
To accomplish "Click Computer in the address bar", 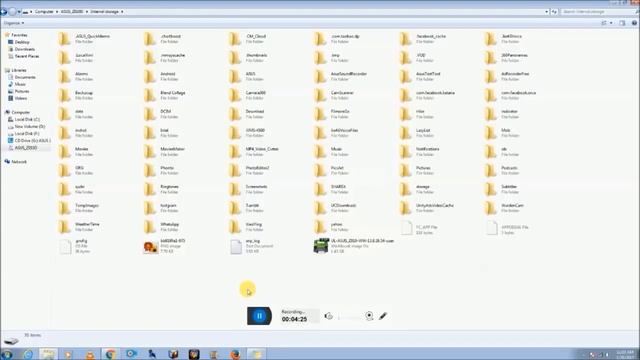I will [x=44, y=12].
